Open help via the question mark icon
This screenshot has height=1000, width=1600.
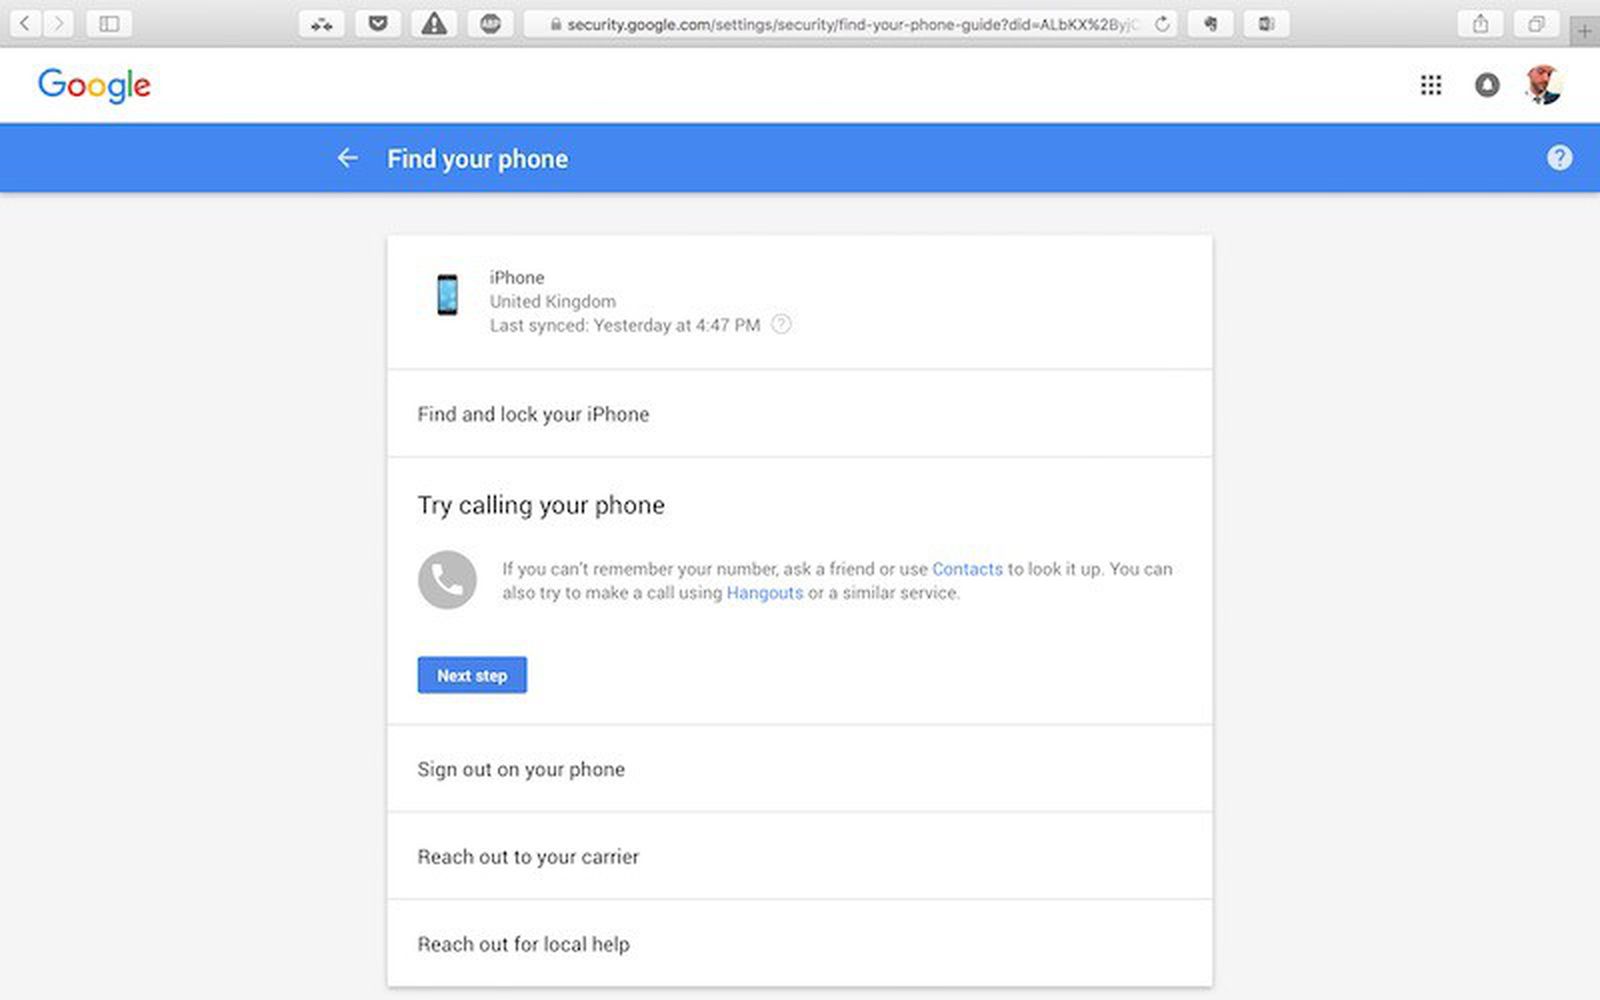1560,157
